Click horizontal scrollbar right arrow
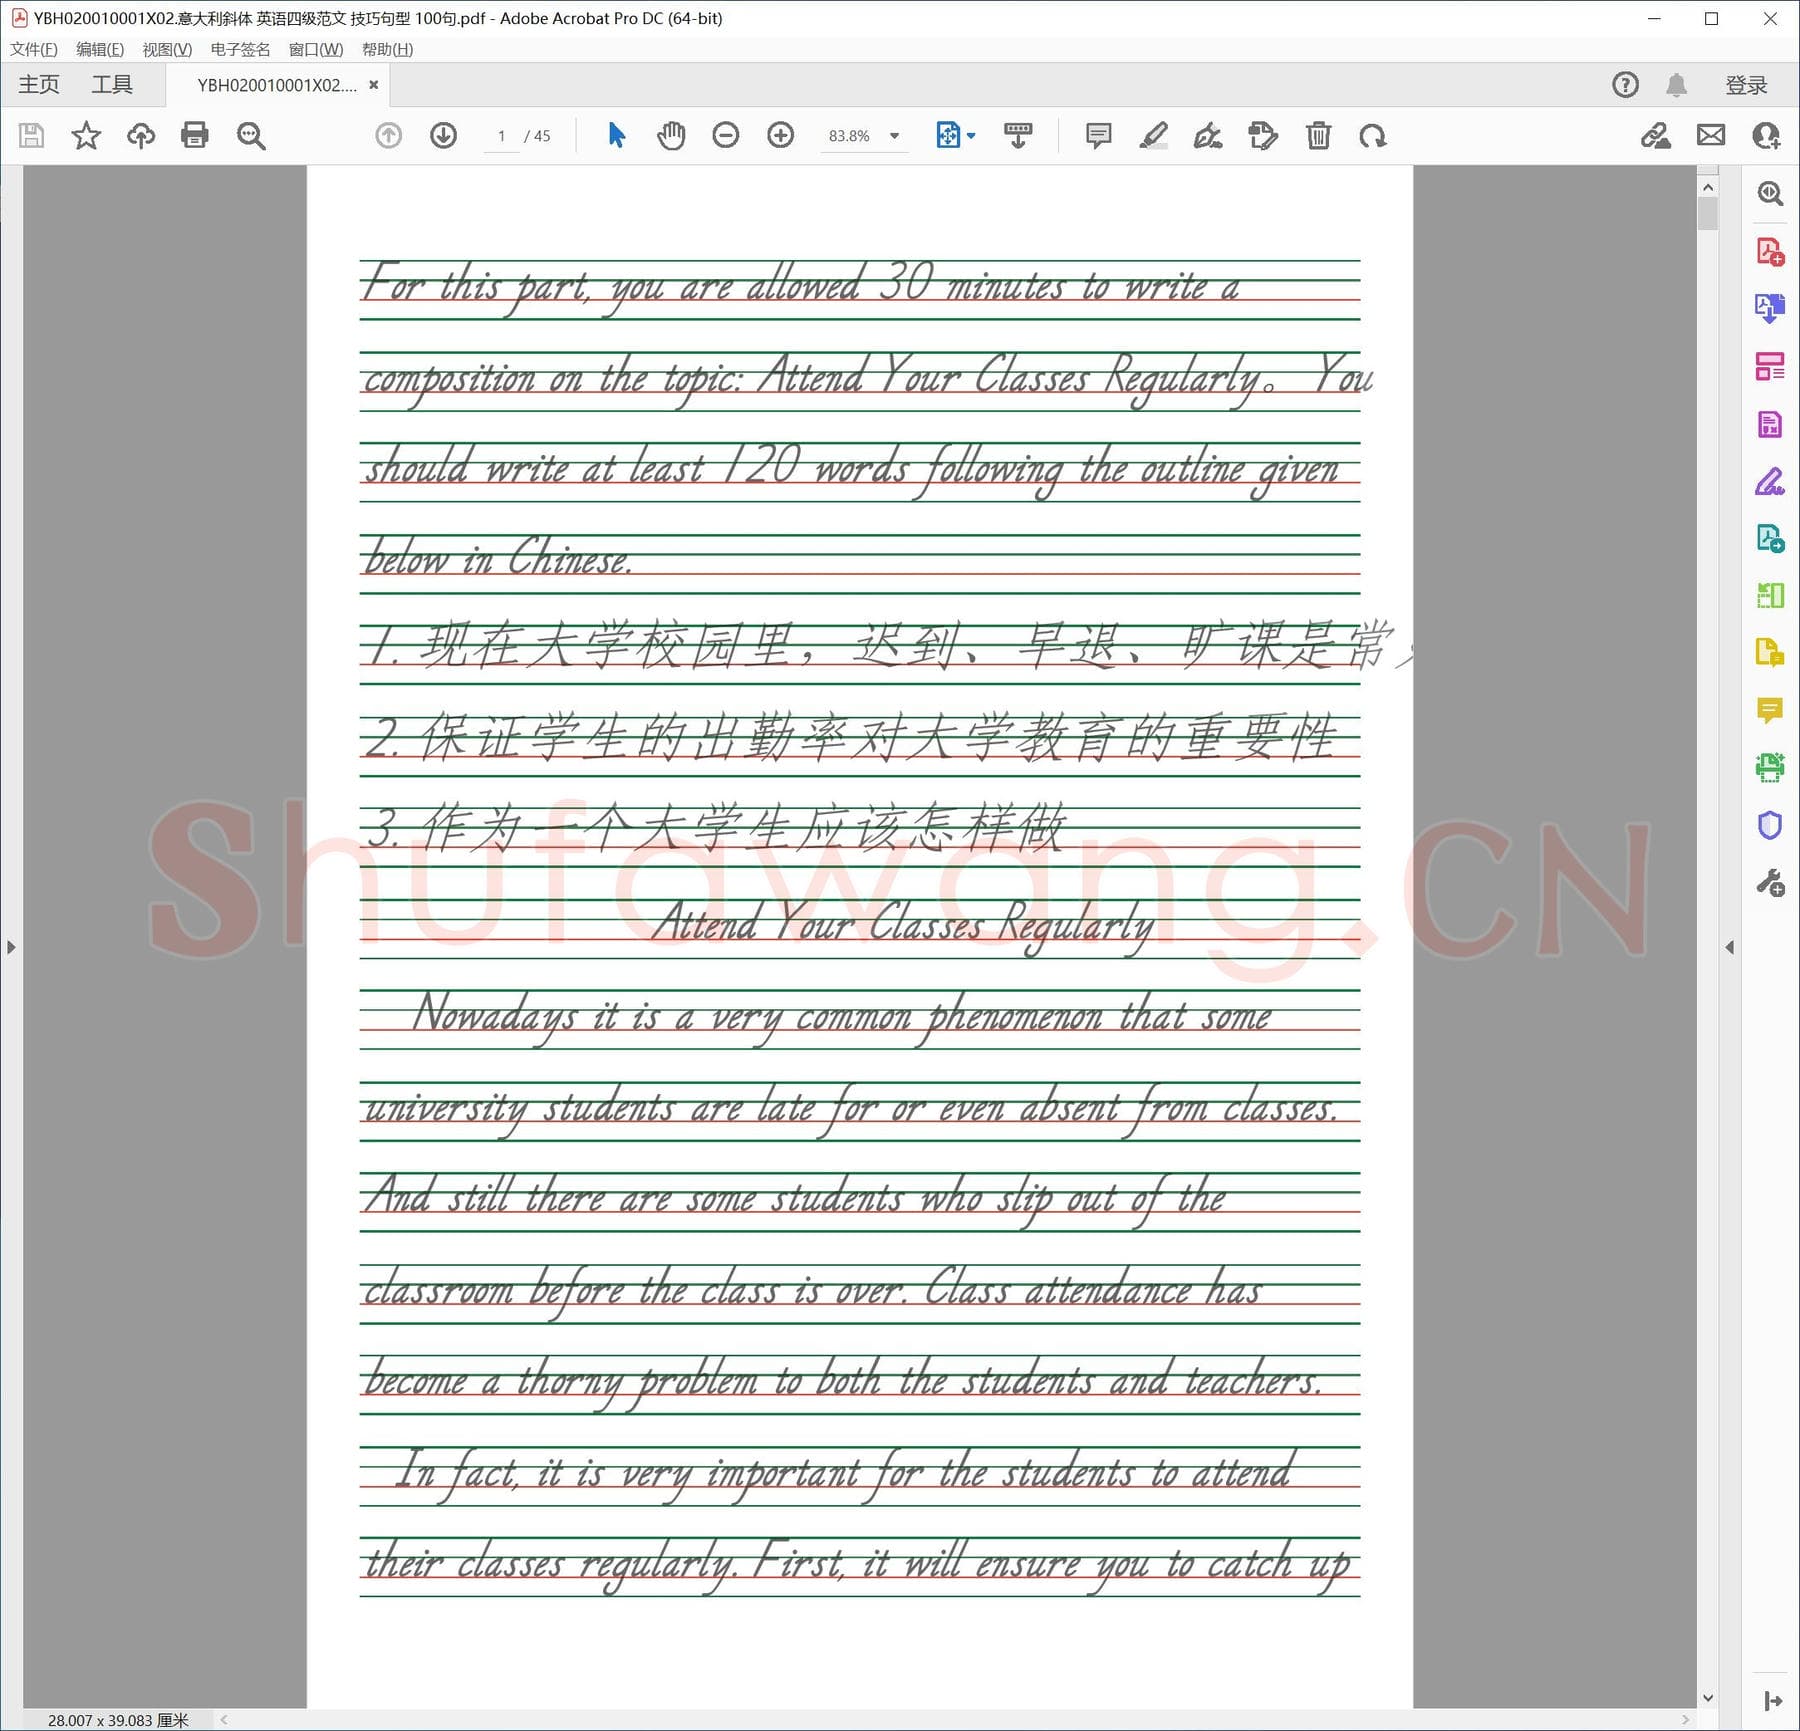 [x=1685, y=1720]
